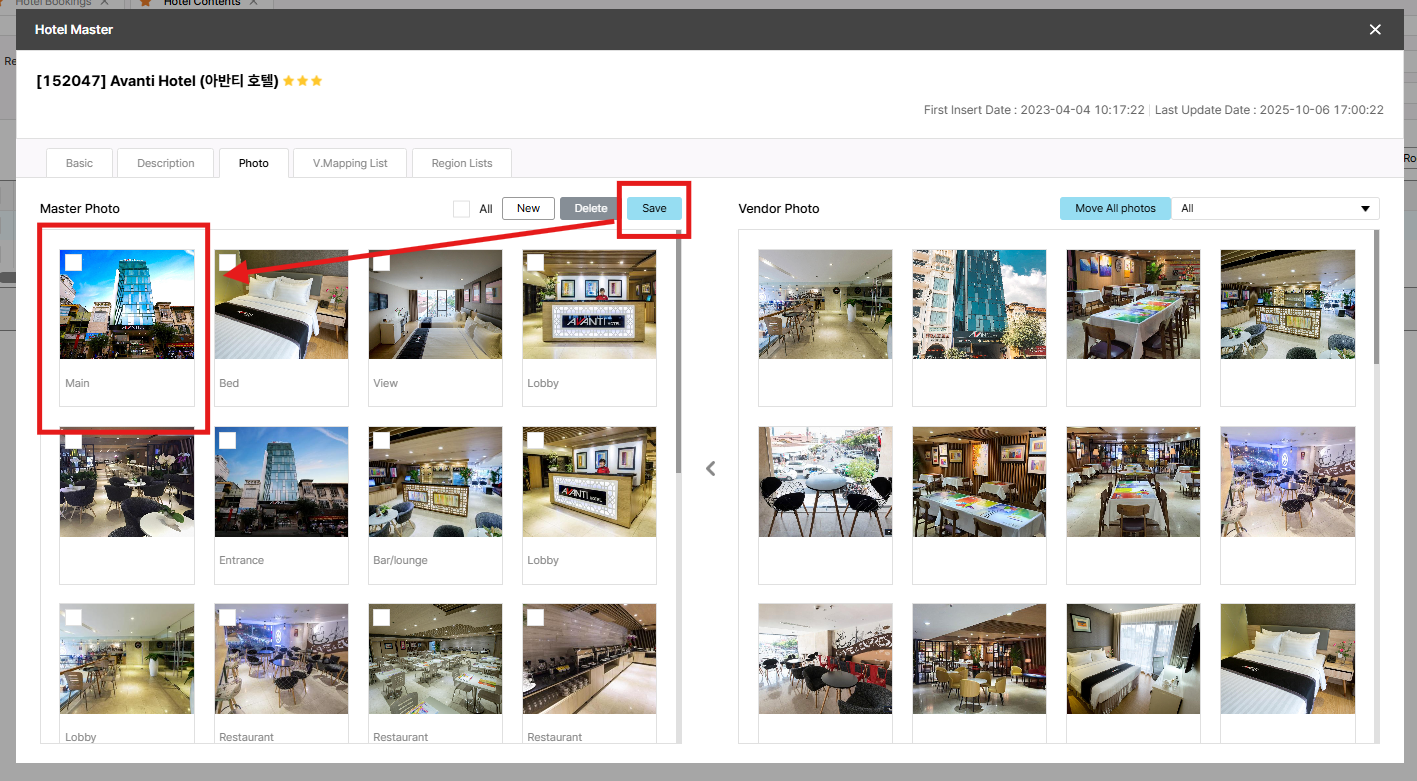Click the left chevron arrow between photo panels

[x=710, y=468]
